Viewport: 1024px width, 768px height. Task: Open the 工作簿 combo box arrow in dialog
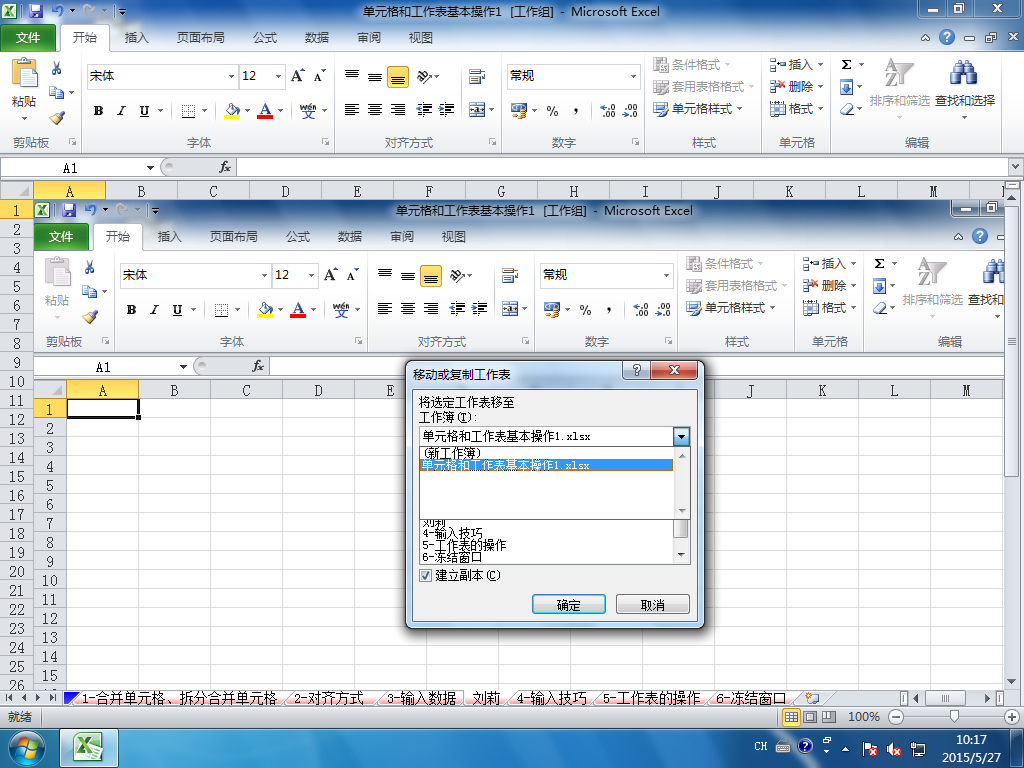[681, 436]
